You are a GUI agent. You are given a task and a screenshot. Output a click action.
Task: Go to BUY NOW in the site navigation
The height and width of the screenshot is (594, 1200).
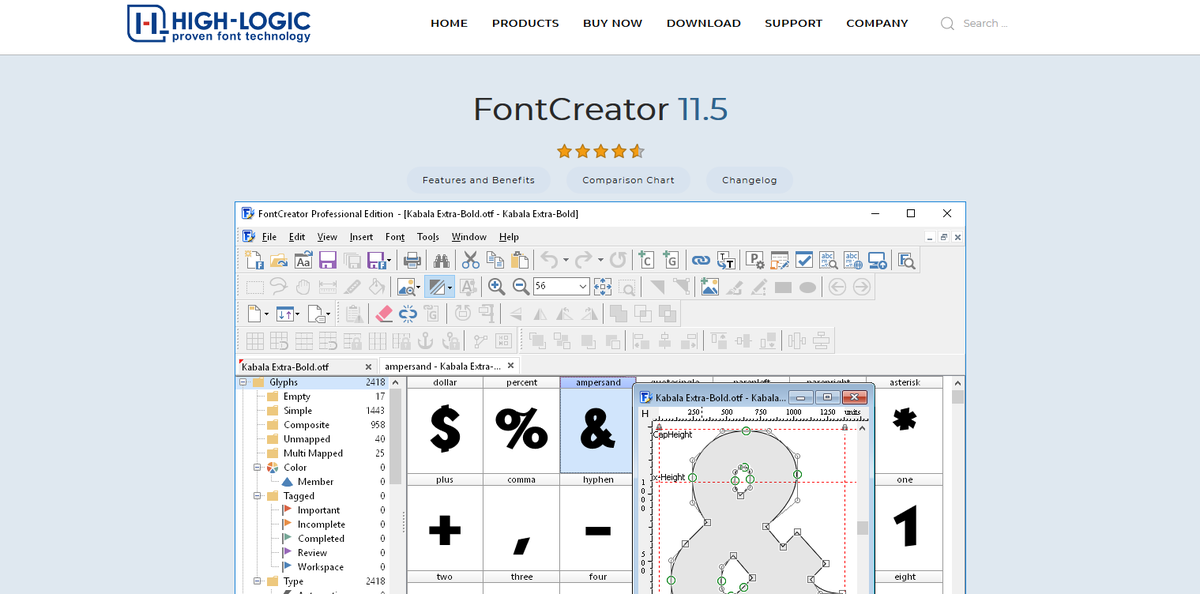coord(613,23)
